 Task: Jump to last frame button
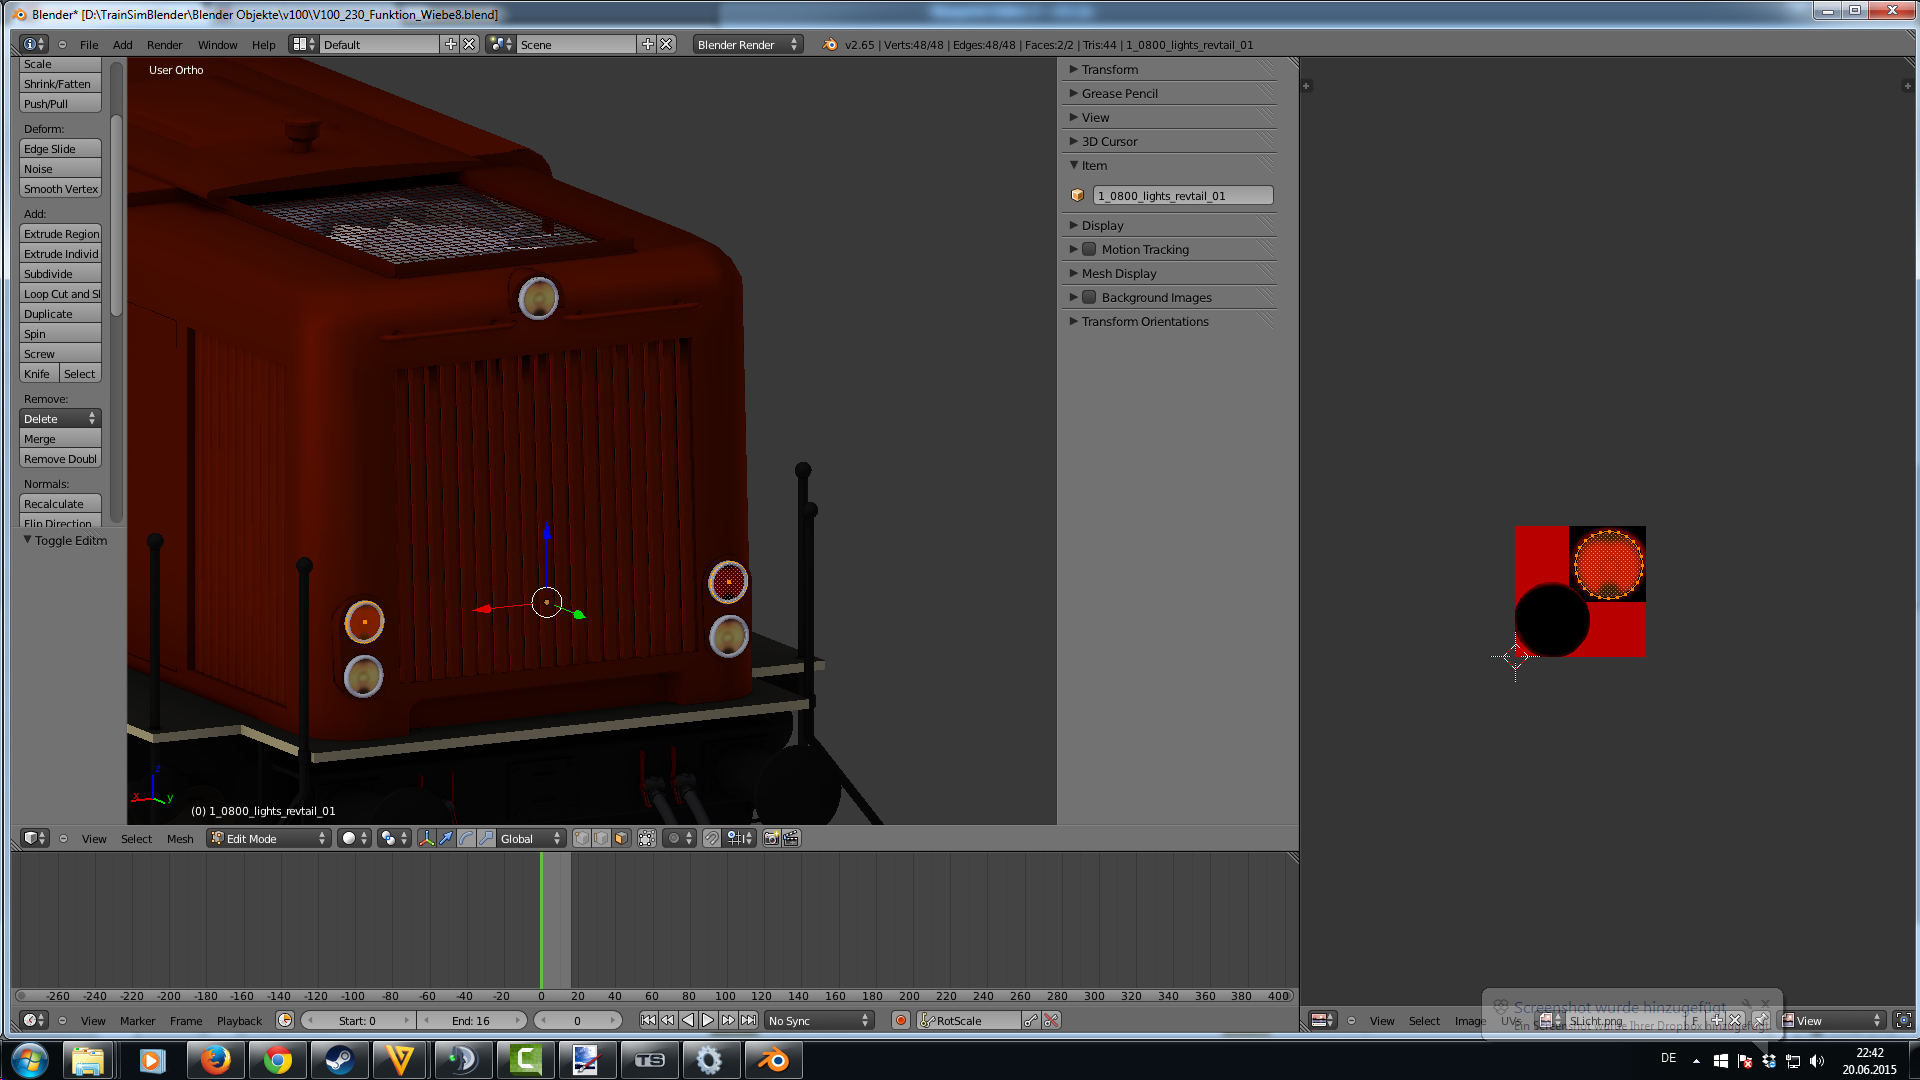coord(748,1020)
